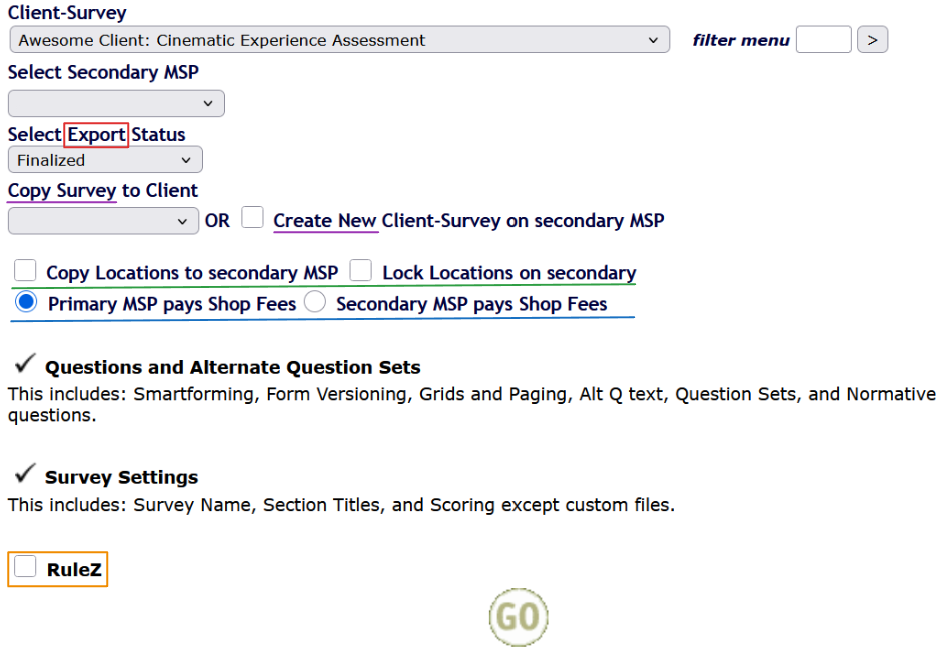This screenshot has width=939, height=661.
Task: Check Create New Client-Survey on secondary MSP
Action: (252, 217)
